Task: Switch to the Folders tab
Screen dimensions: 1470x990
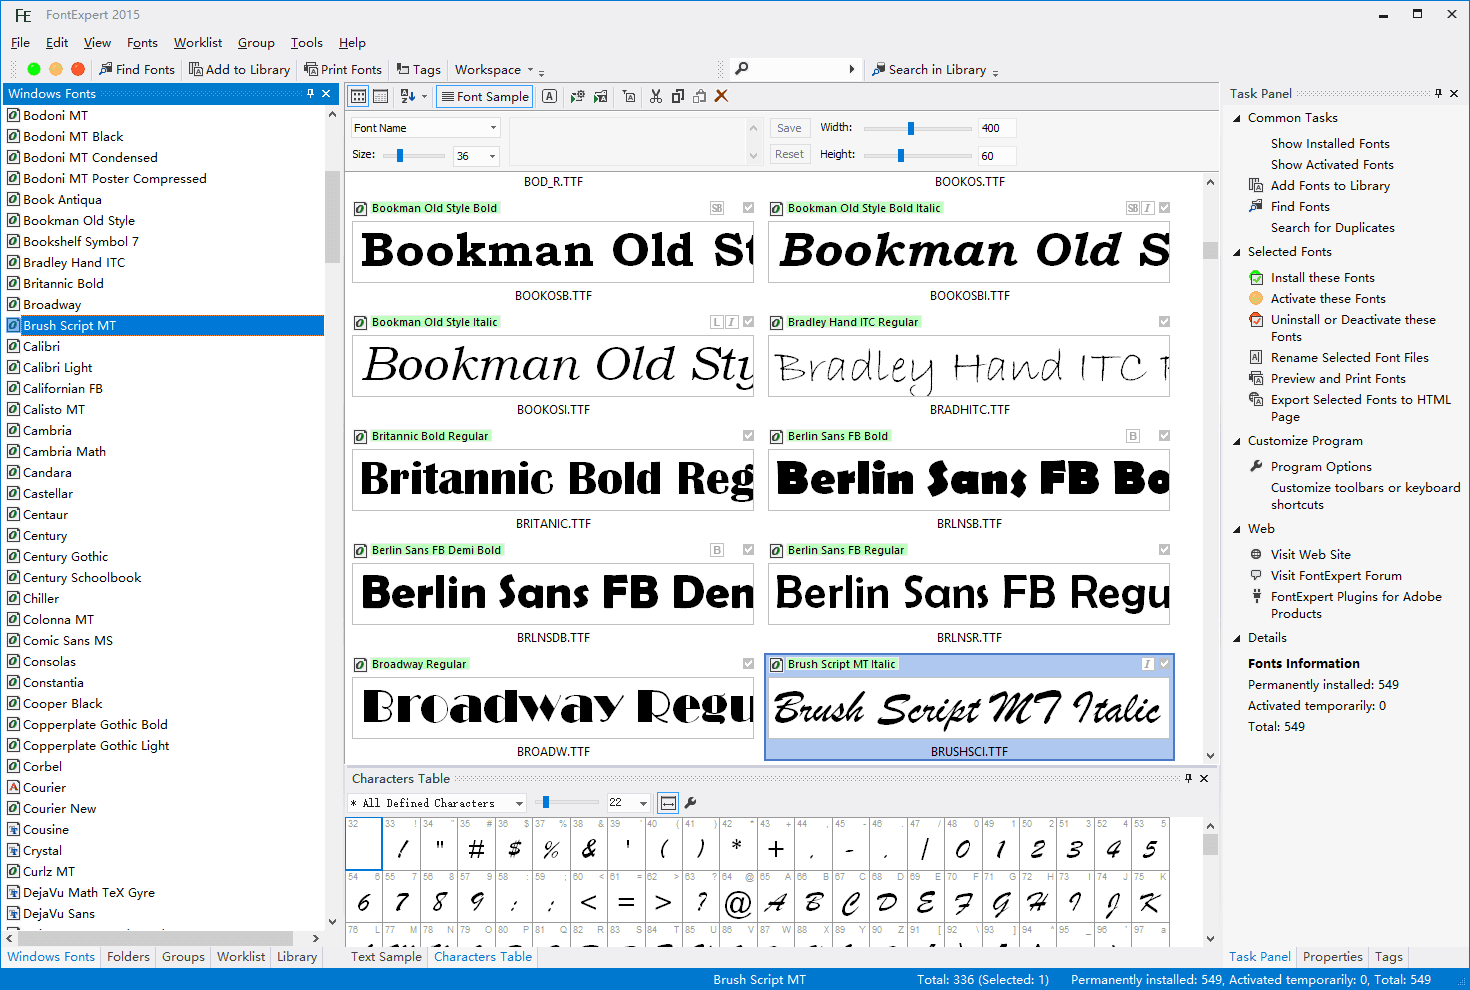Action: [x=128, y=957]
